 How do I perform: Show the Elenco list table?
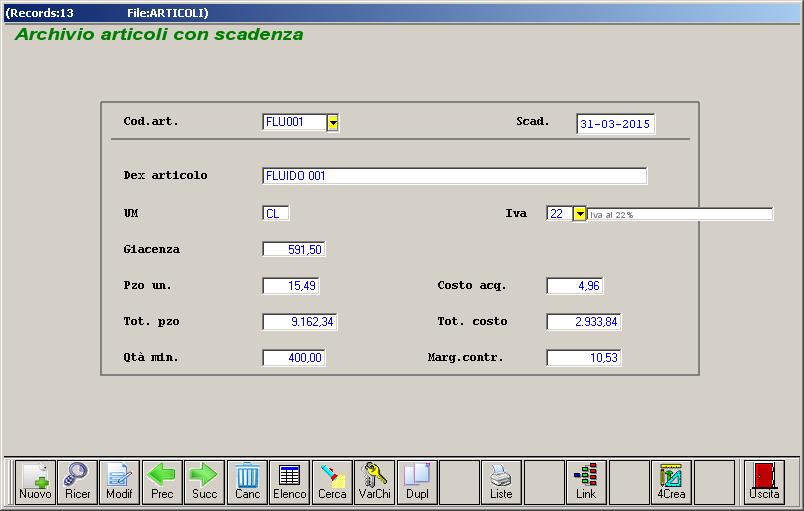[290, 482]
